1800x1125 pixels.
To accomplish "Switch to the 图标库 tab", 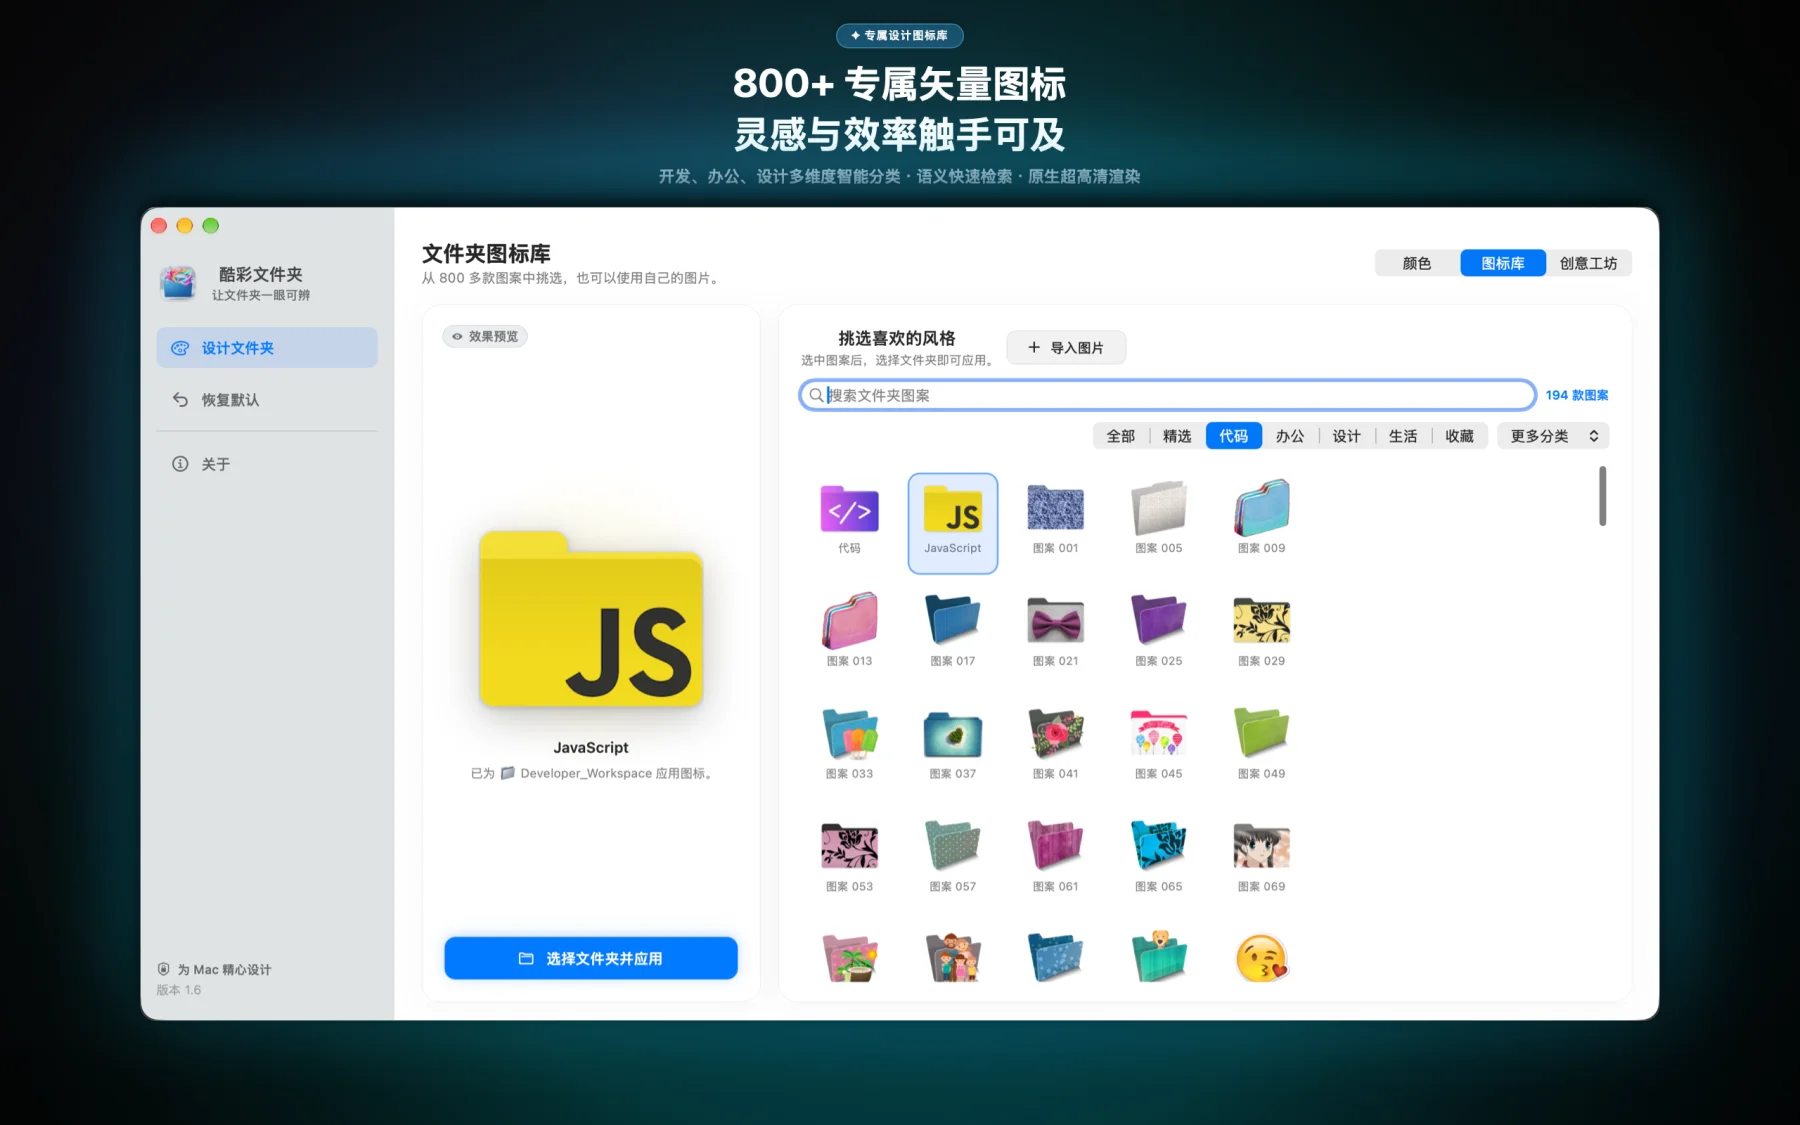I will pyautogui.click(x=1503, y=263).
